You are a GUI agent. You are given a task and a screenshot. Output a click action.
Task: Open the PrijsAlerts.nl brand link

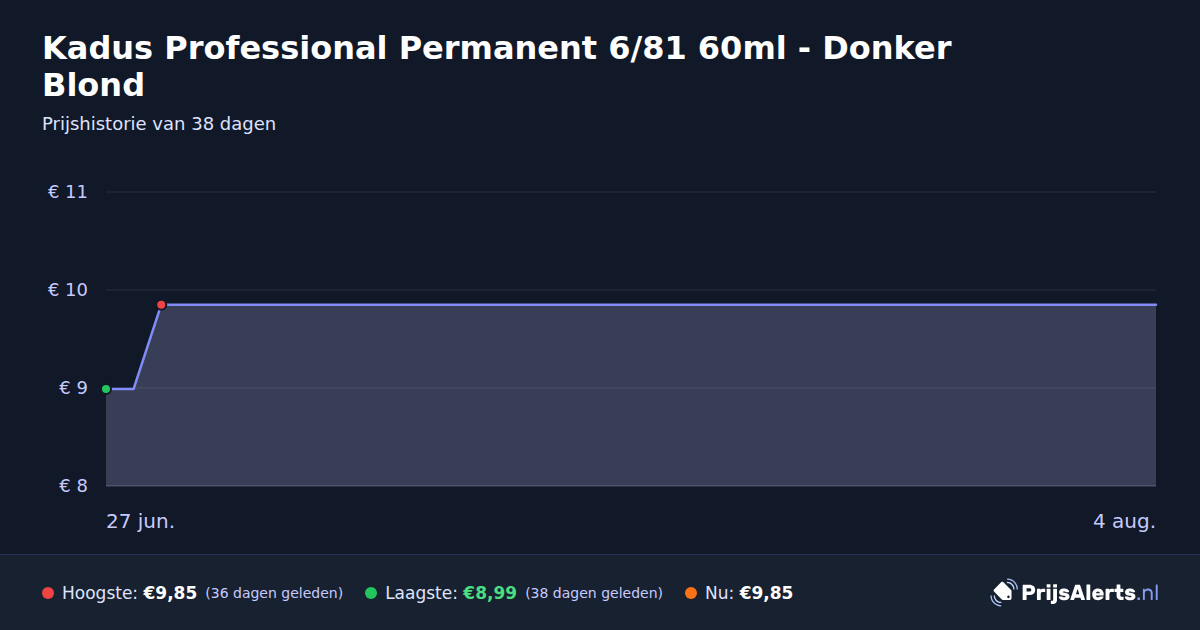click(1075, 593)
